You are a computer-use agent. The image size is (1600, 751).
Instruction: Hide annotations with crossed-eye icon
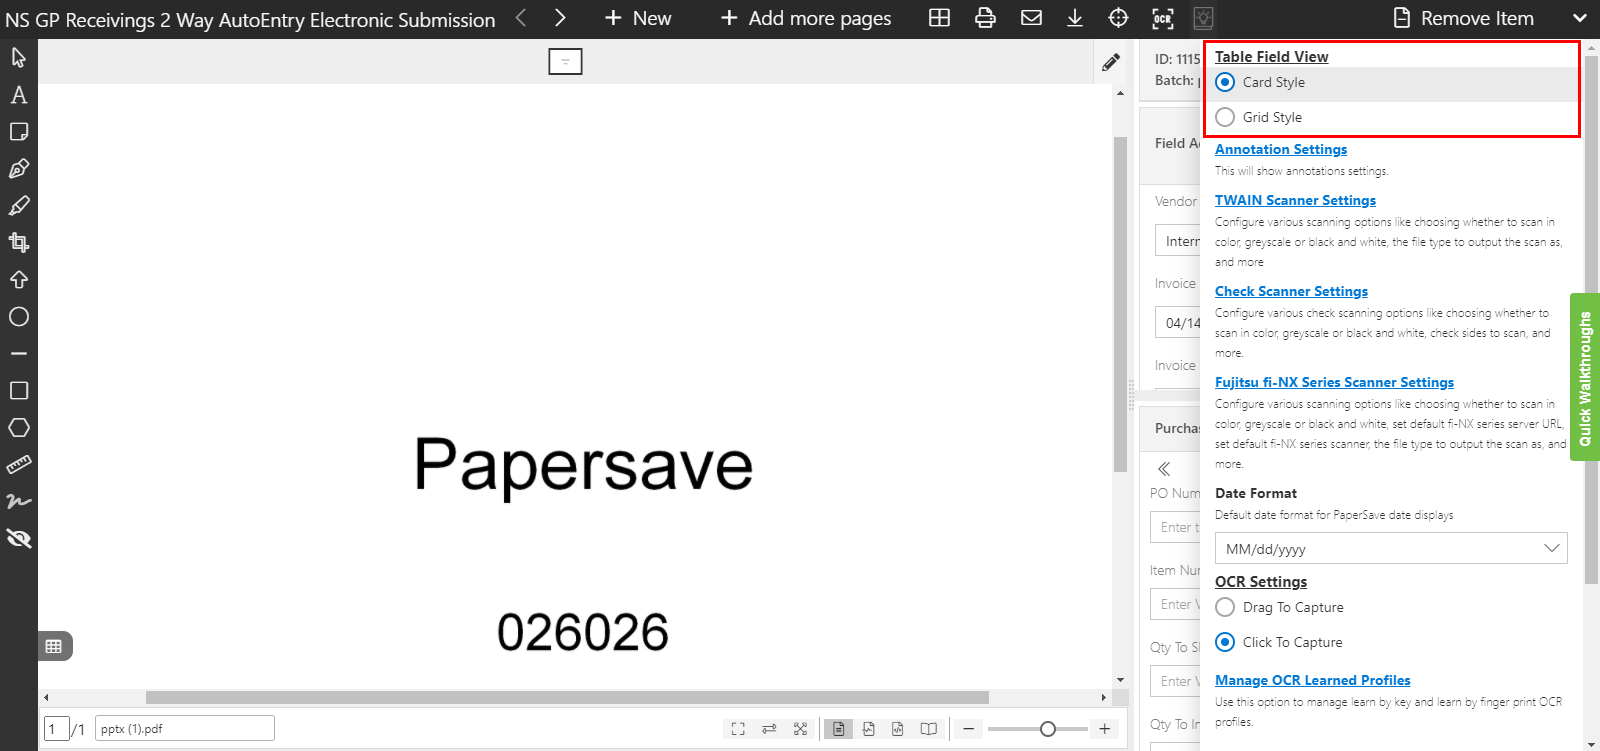pos(19,539)
